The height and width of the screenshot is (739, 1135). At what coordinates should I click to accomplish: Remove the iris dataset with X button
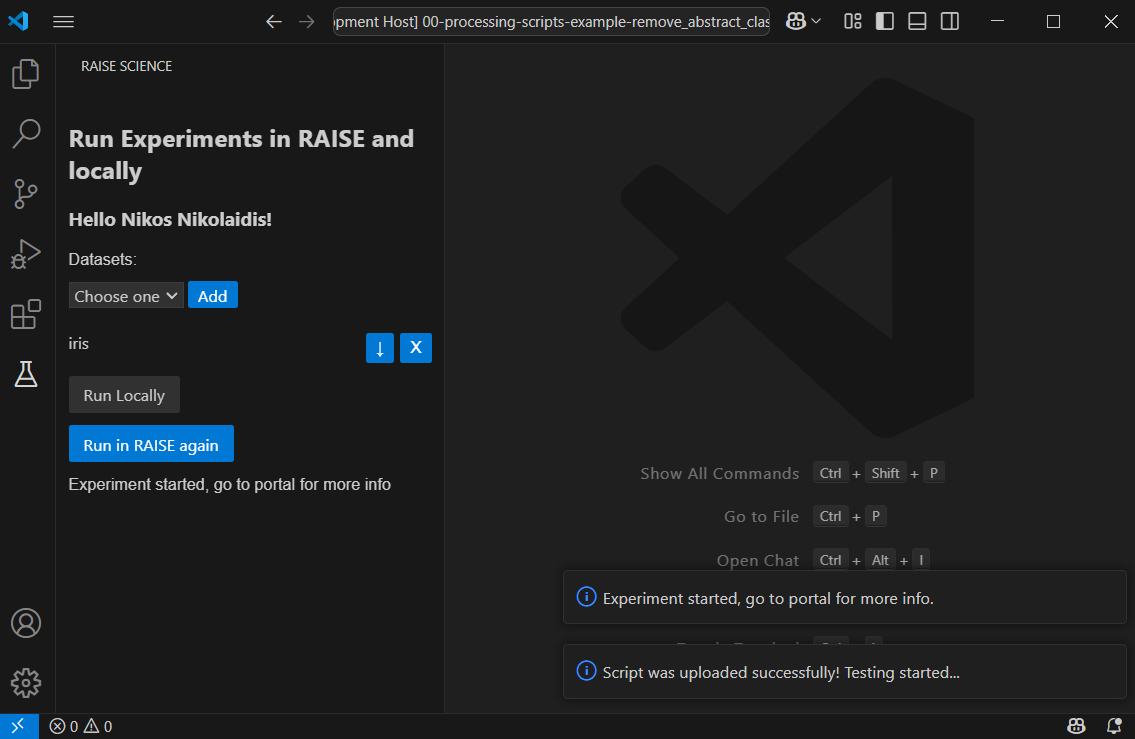[416, 348]
